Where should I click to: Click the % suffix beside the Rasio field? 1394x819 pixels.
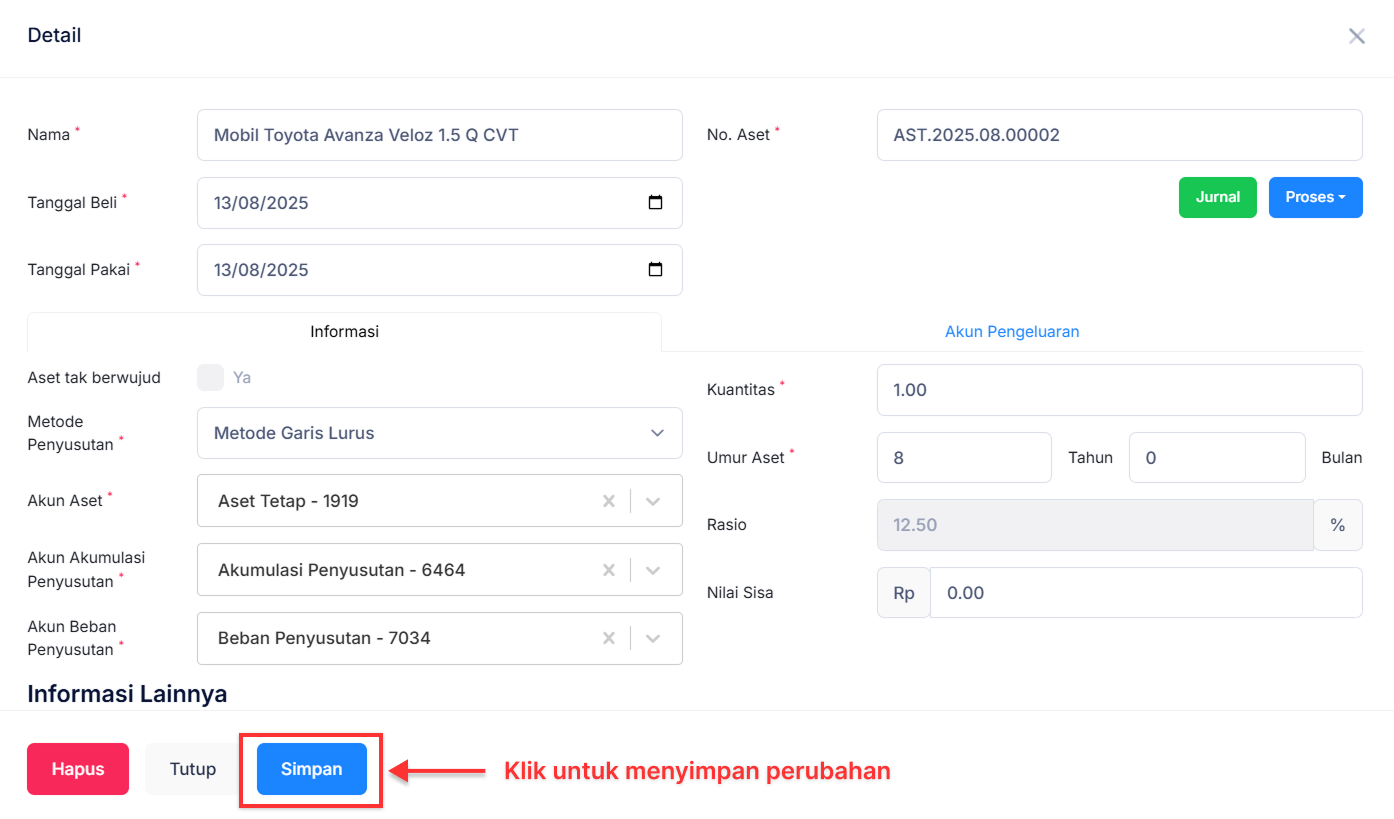click(x=1339, y=524)
